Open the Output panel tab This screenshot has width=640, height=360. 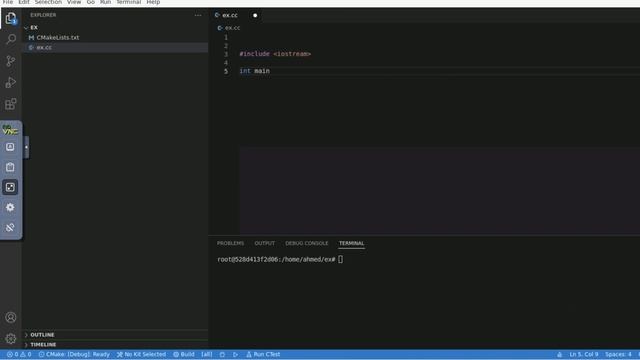(x=264, y=243)
